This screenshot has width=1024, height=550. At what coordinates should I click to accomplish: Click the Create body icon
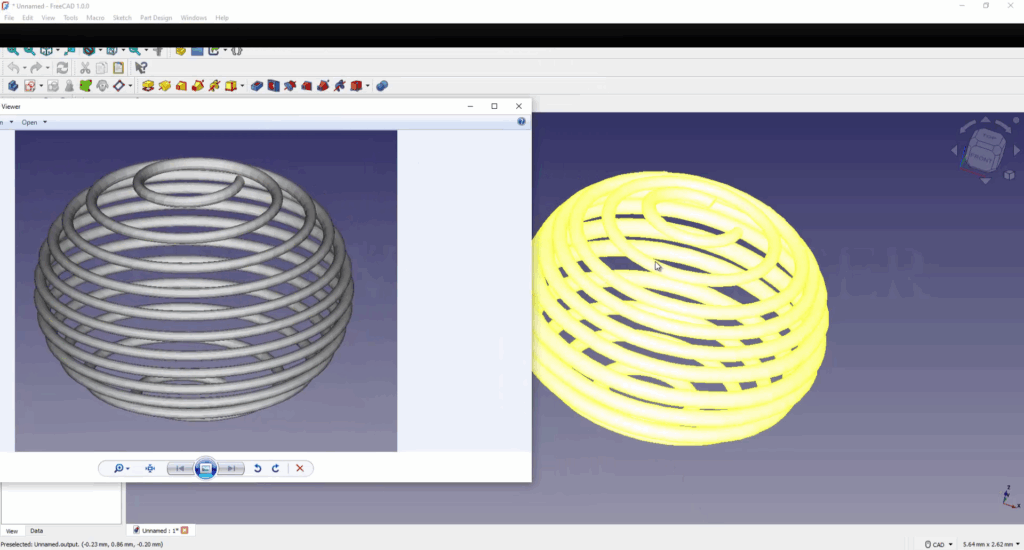click(x=13, y=86)
